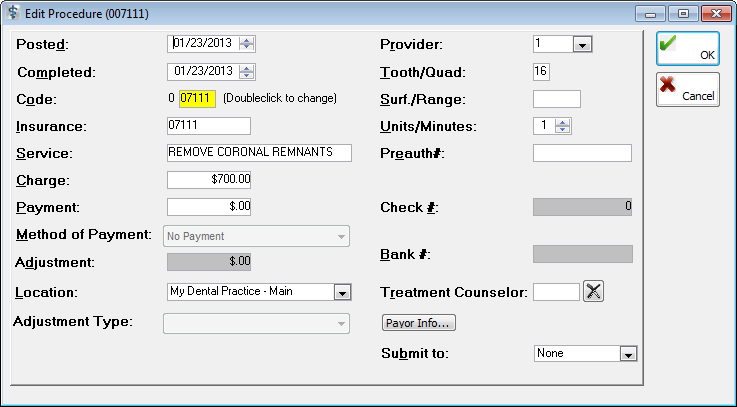Click the Surf./Range input box
The image size is (737, 407).
(x=557, y=99)
